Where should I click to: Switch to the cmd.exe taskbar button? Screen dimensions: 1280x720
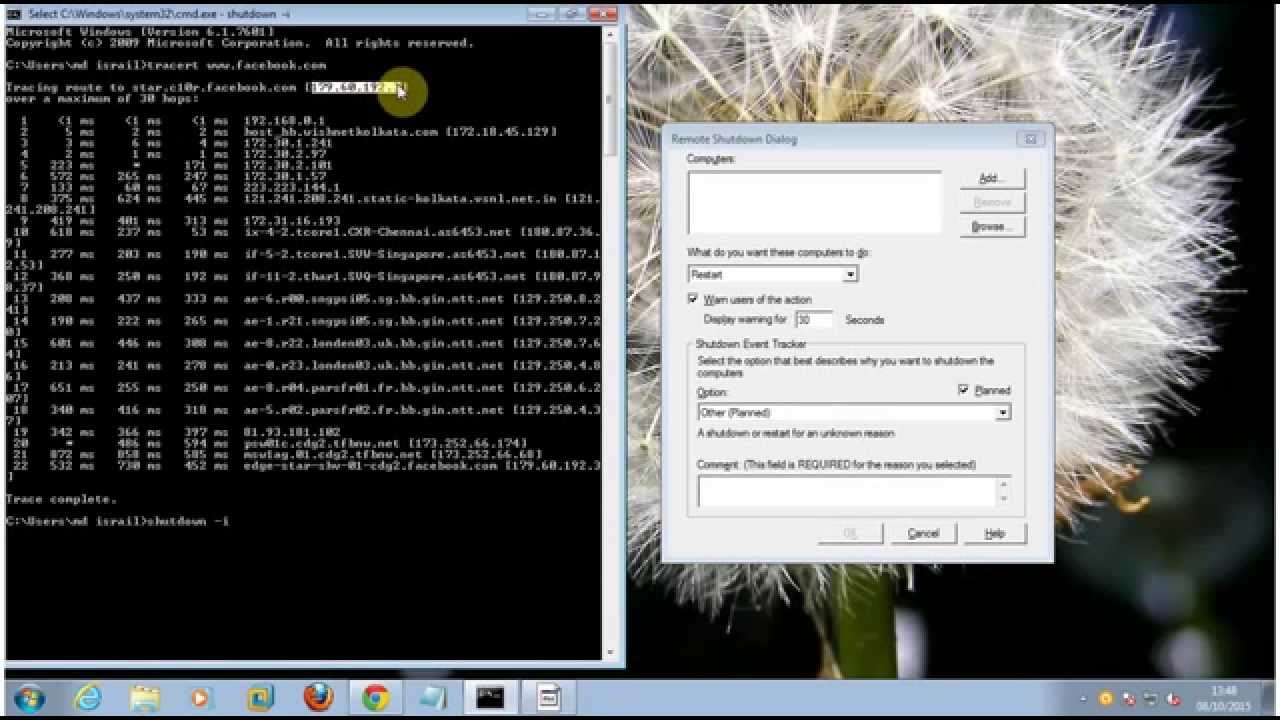[490, 697]
